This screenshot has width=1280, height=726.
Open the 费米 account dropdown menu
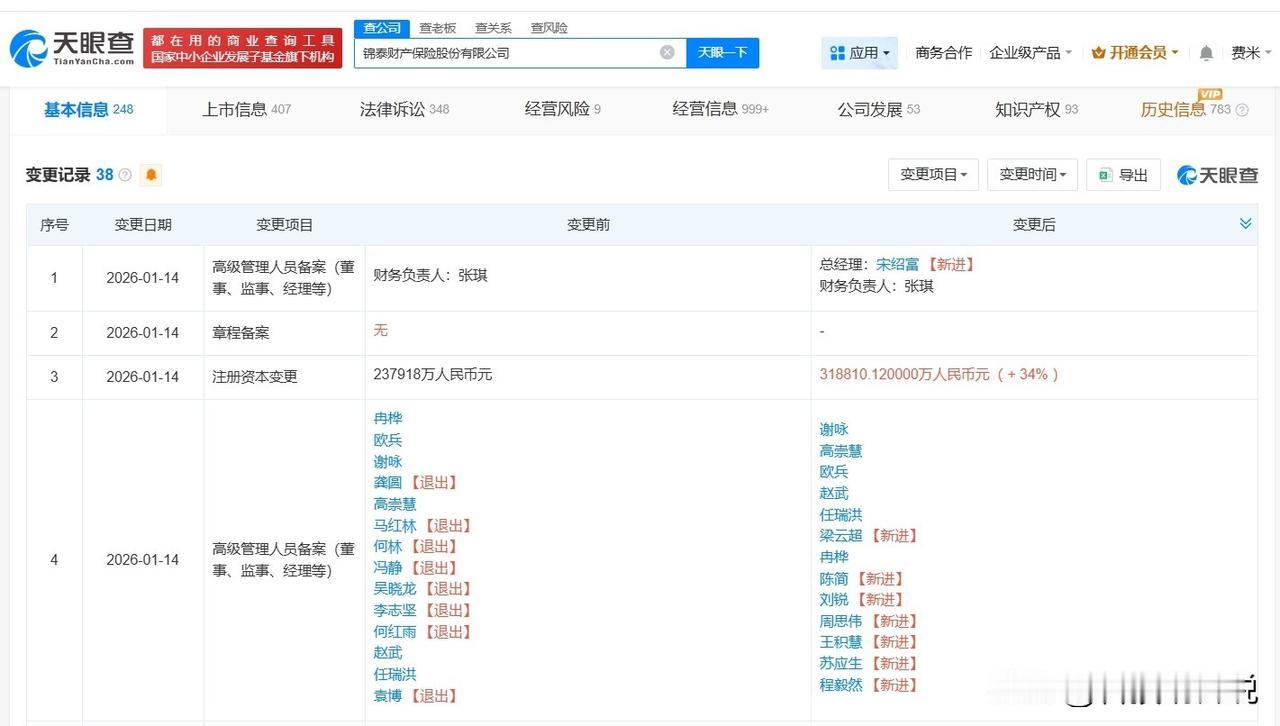pyautogui.click(x=1248, y=52)
